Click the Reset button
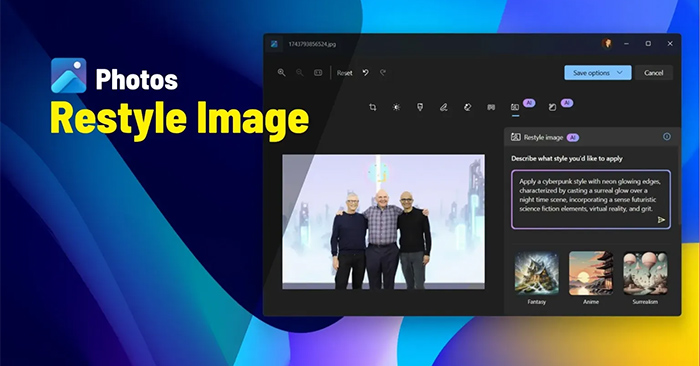 (x=344, y=73)
